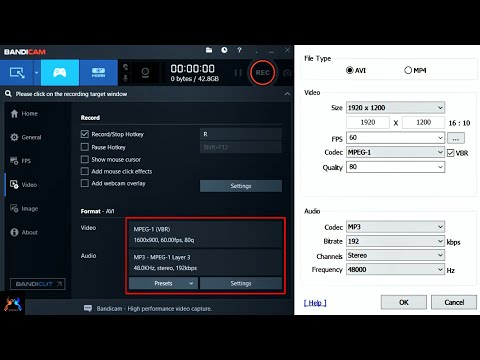480x360 pixels.
Task: Toggle the webcam overlay icon in toolbar
Action: click(x=145, y=72)
